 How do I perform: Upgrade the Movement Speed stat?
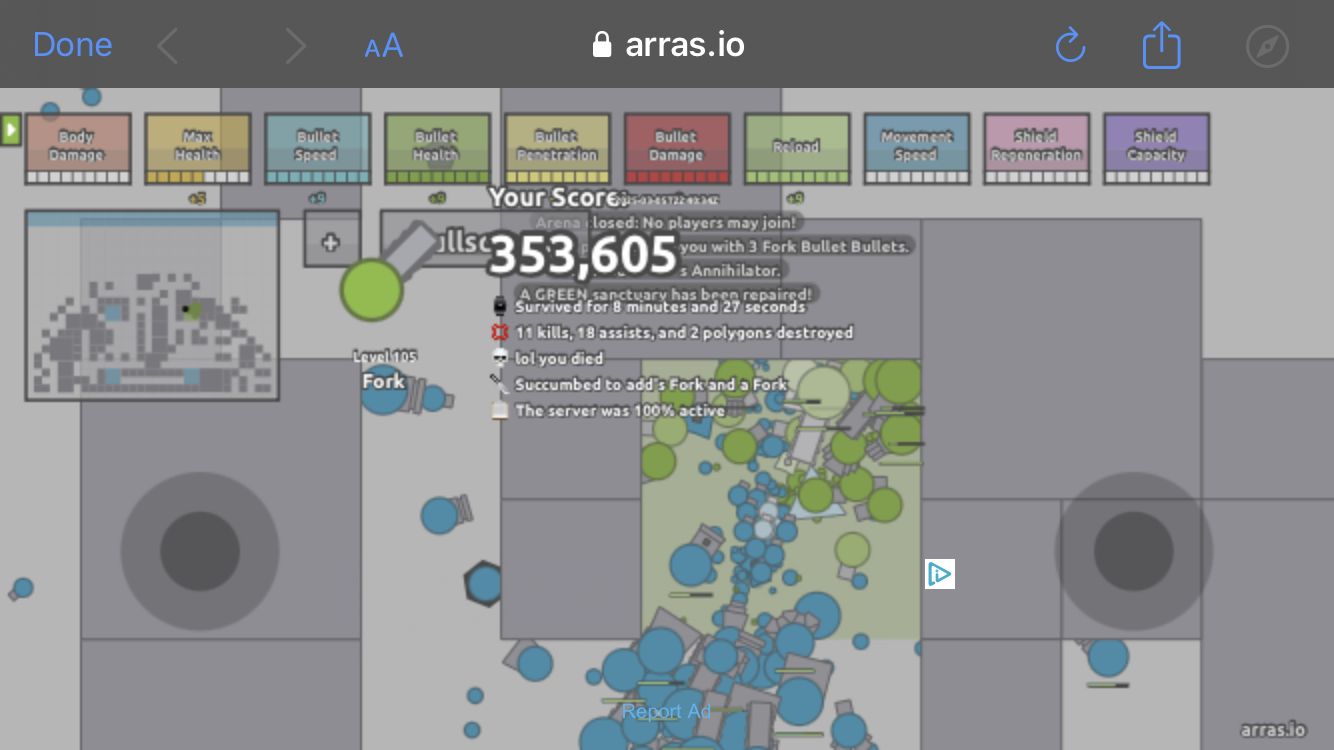click(918, 149)
